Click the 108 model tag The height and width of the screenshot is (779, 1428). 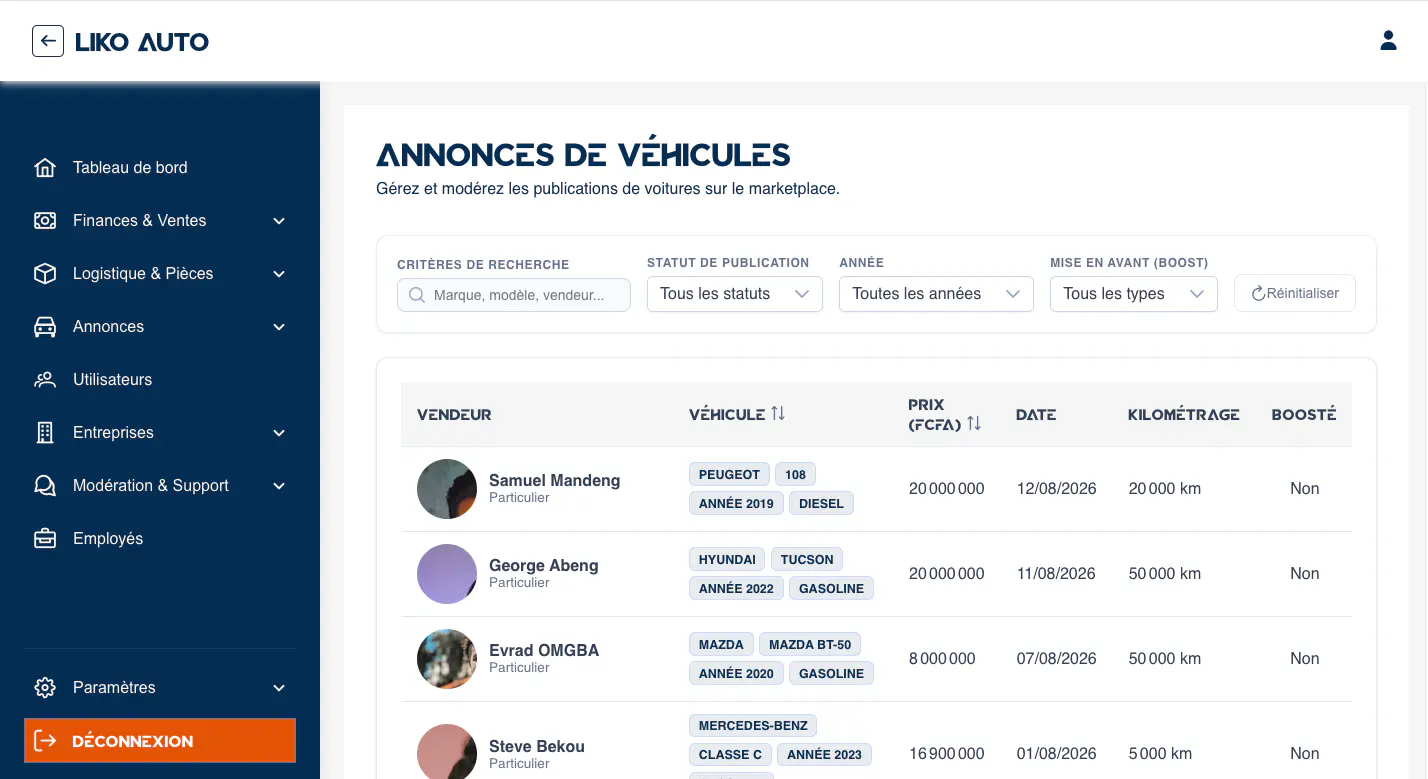click(796, 474)
